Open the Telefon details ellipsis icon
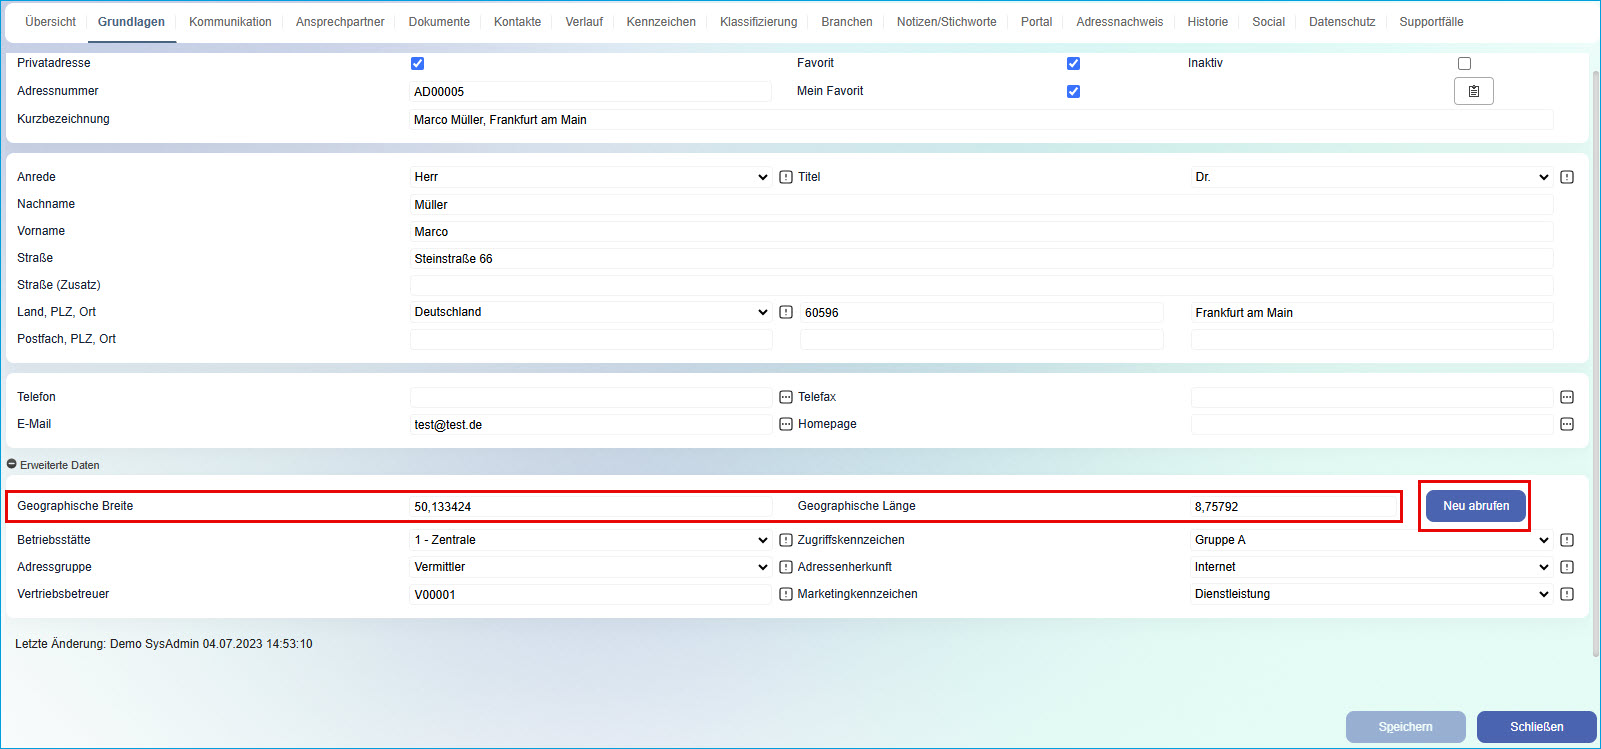 pyautogui.click(x=786, y=397)
